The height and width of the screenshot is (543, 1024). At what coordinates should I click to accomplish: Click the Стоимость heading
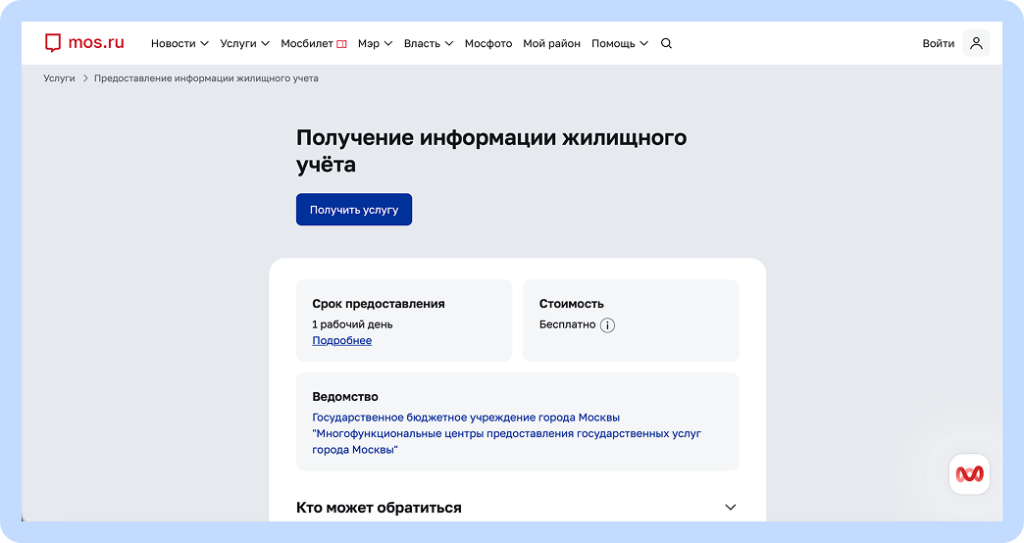click(x=571, y=304)
